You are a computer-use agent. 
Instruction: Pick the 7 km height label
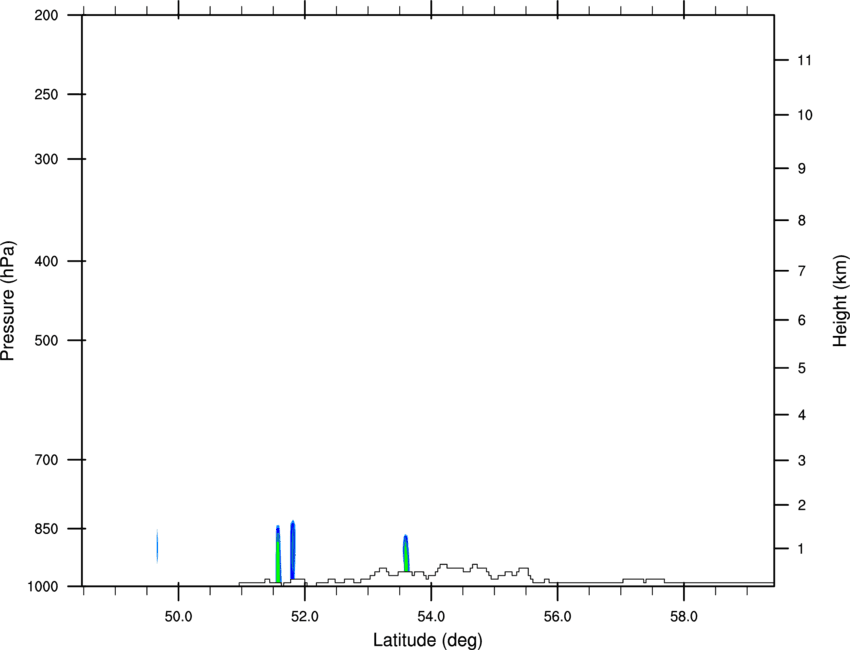coord(802,271)
